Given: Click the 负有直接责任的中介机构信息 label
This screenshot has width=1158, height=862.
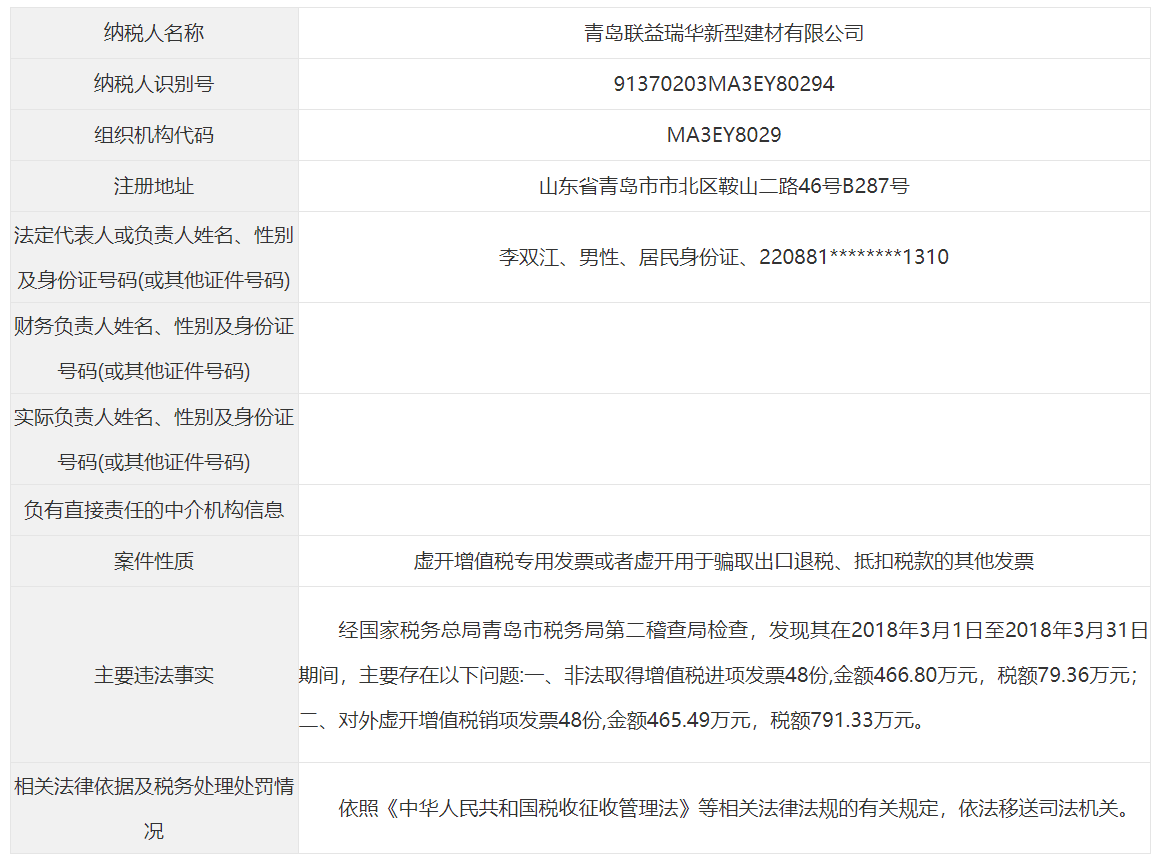Looking at the screenshot, I should point(154,510).
